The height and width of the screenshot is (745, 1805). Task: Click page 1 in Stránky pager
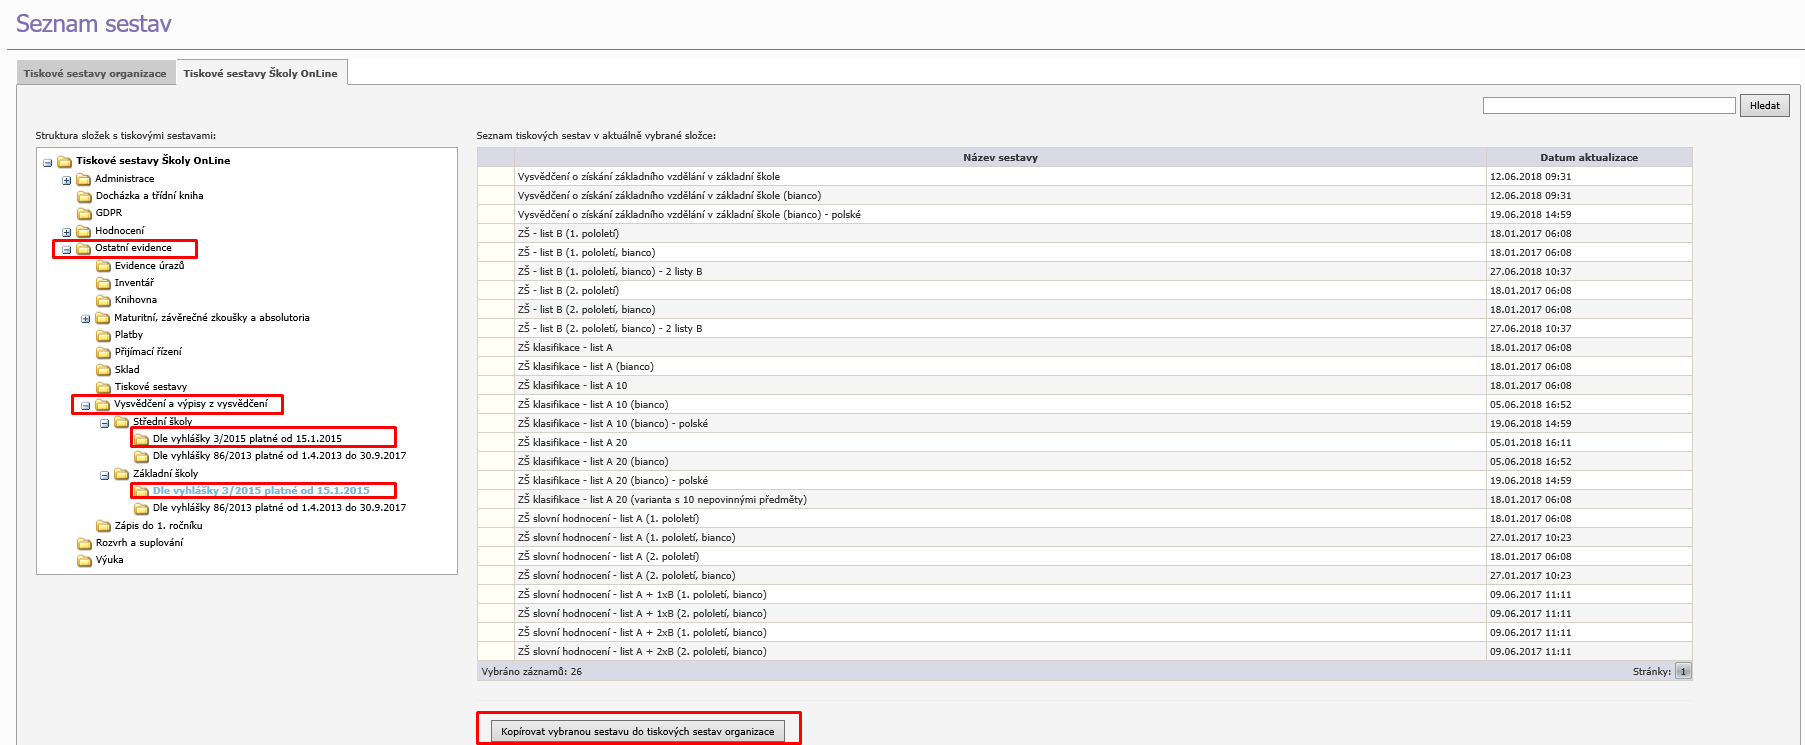[x=1683, y=671]
